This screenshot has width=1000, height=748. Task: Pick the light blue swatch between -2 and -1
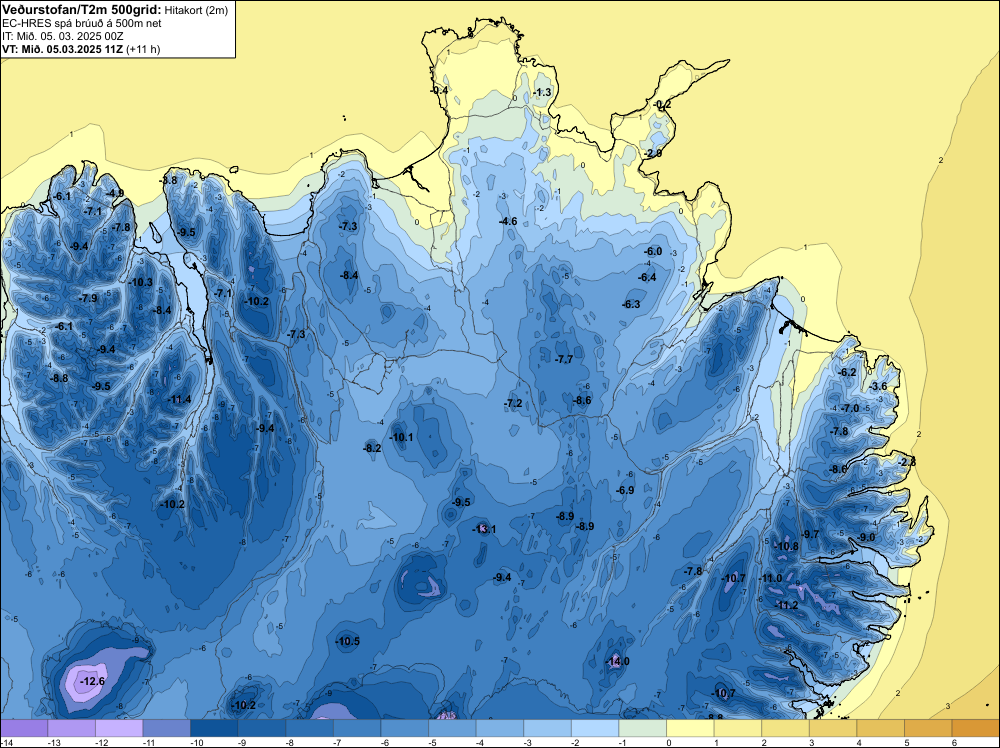click(595, 728)
